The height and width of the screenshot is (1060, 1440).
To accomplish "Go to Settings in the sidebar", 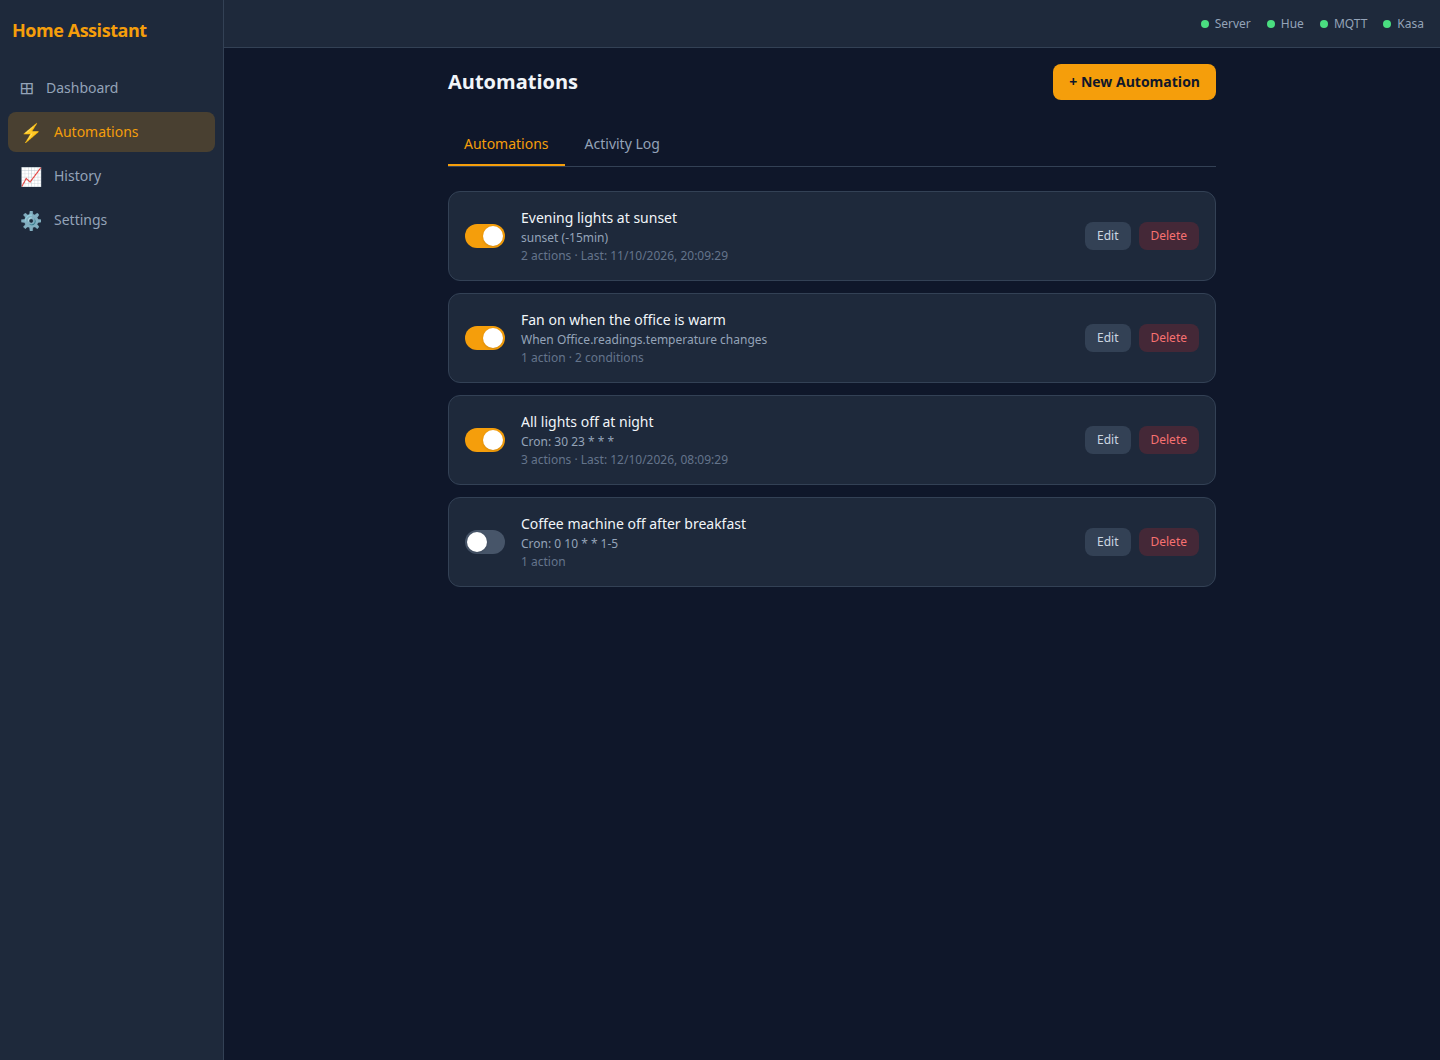I will (x=111, y=220).
